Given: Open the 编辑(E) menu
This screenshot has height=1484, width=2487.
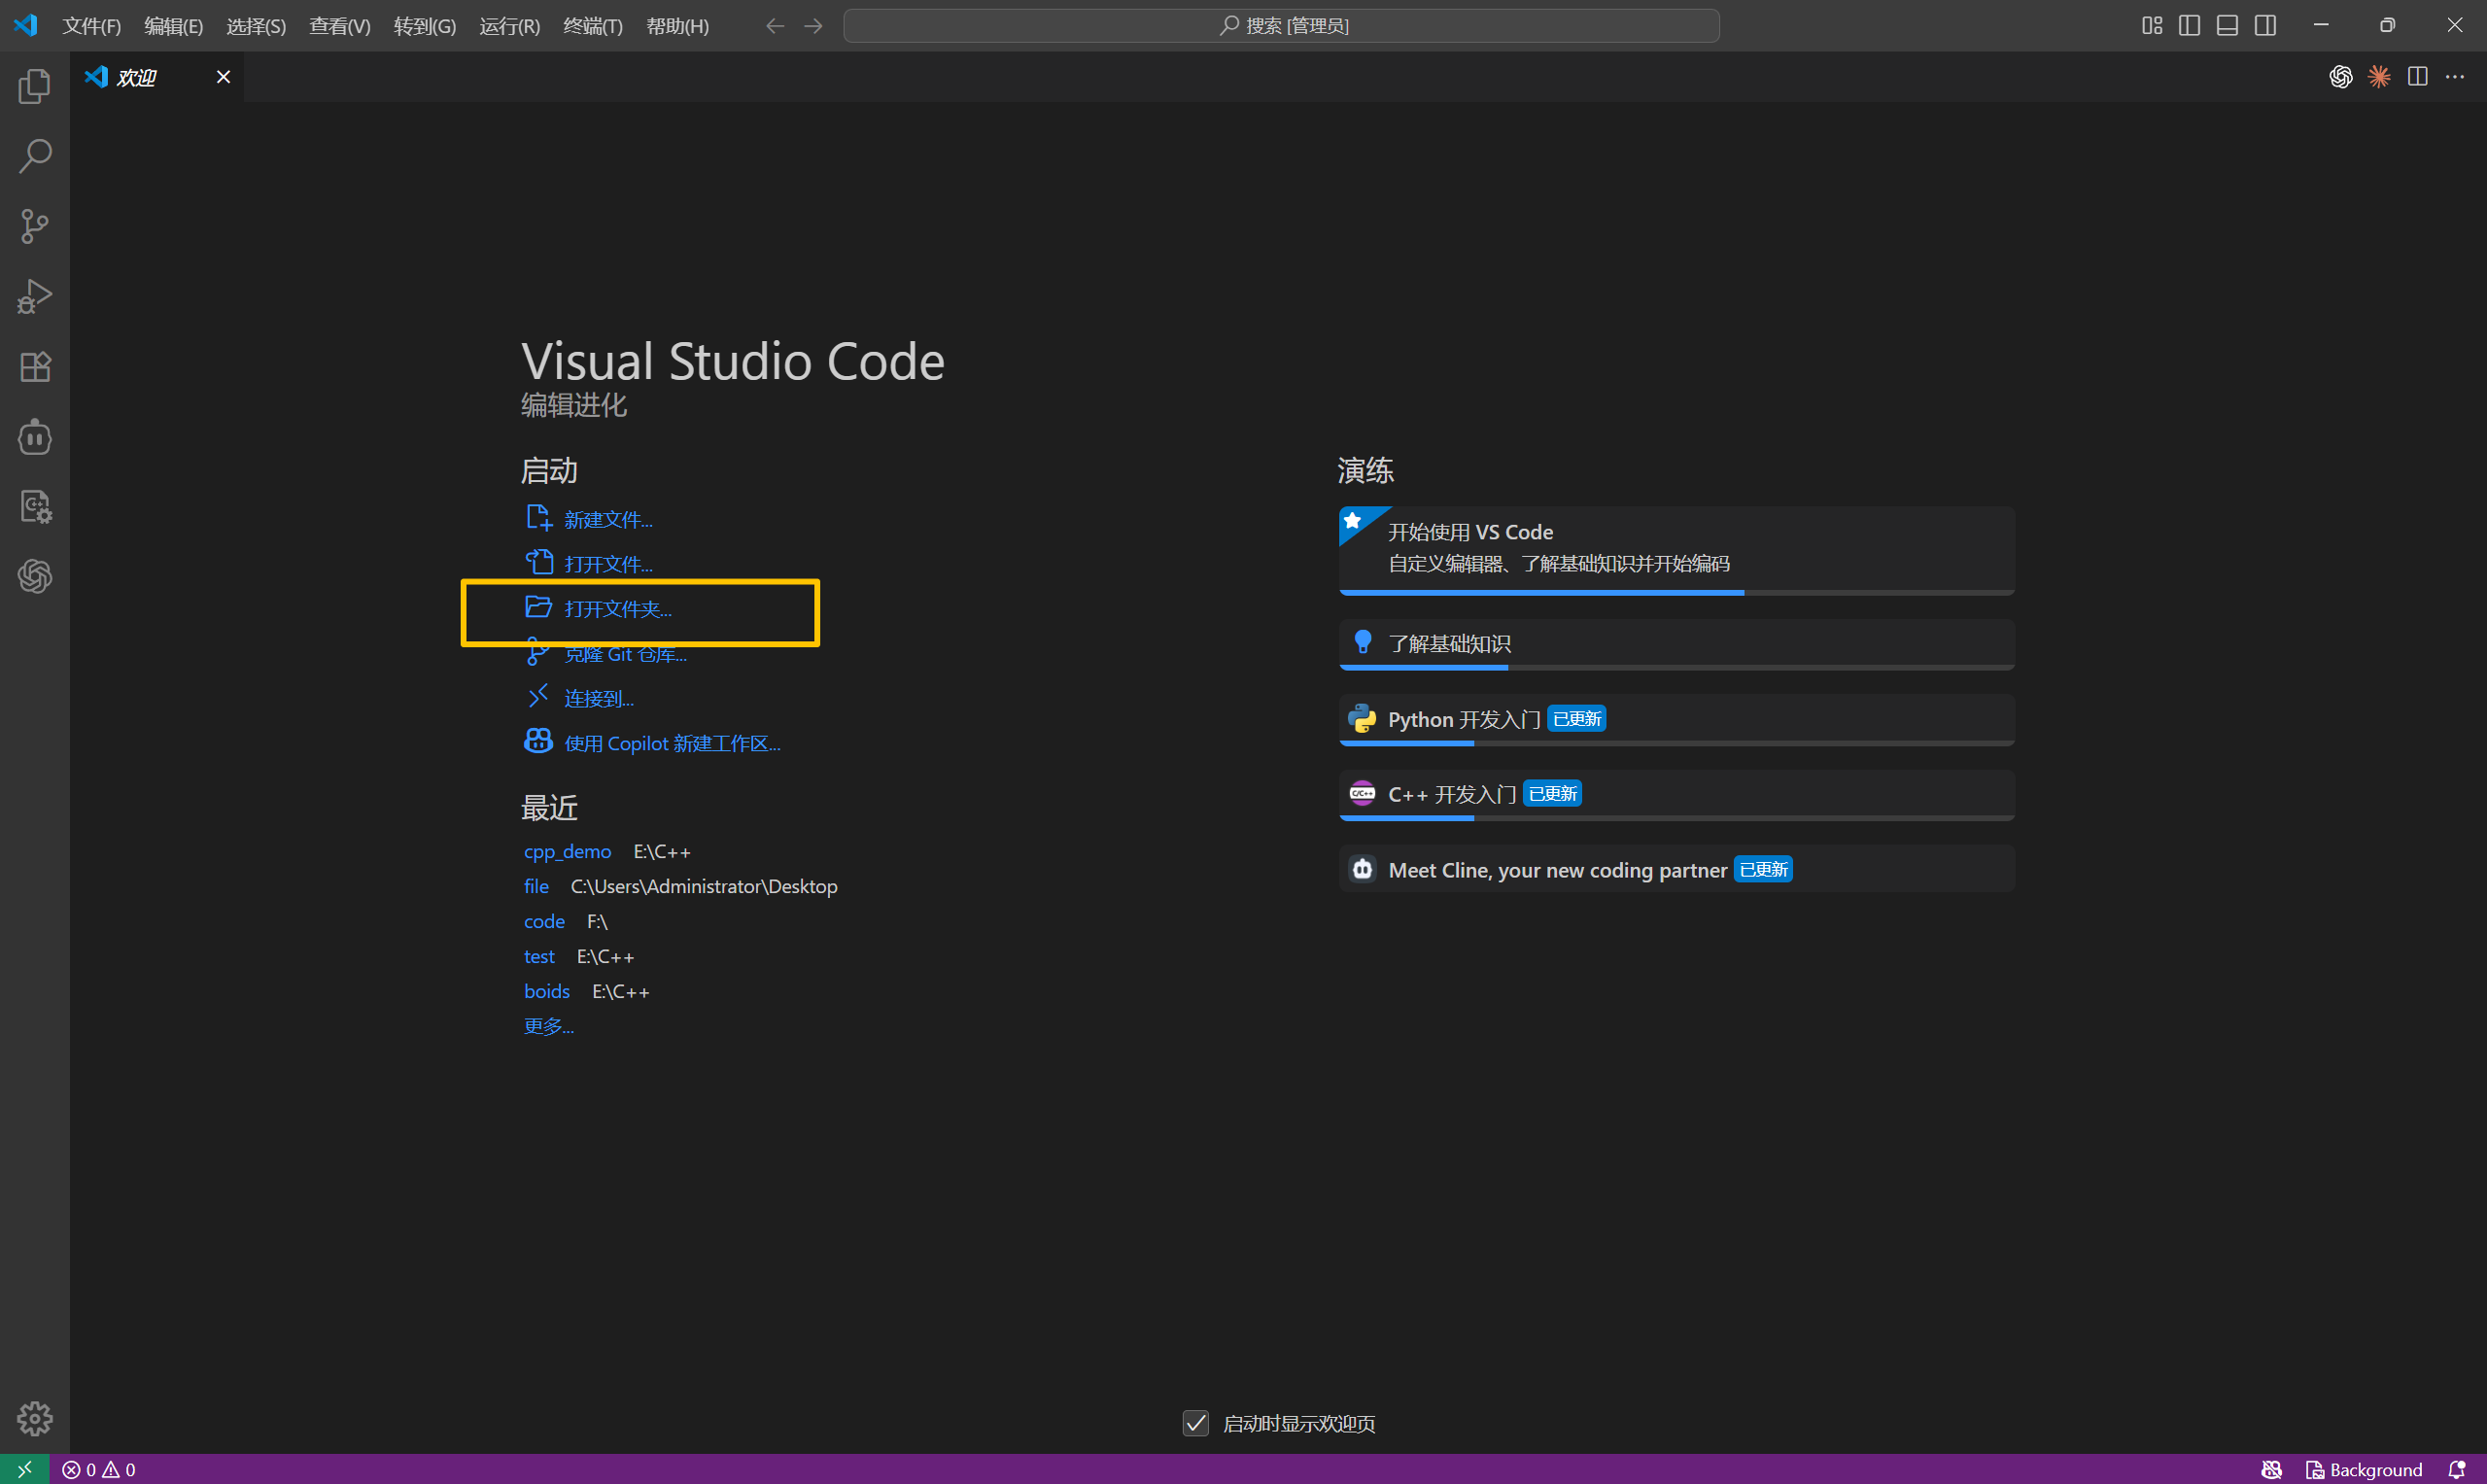Looking at the screenshot, I should tap(174, 25).
